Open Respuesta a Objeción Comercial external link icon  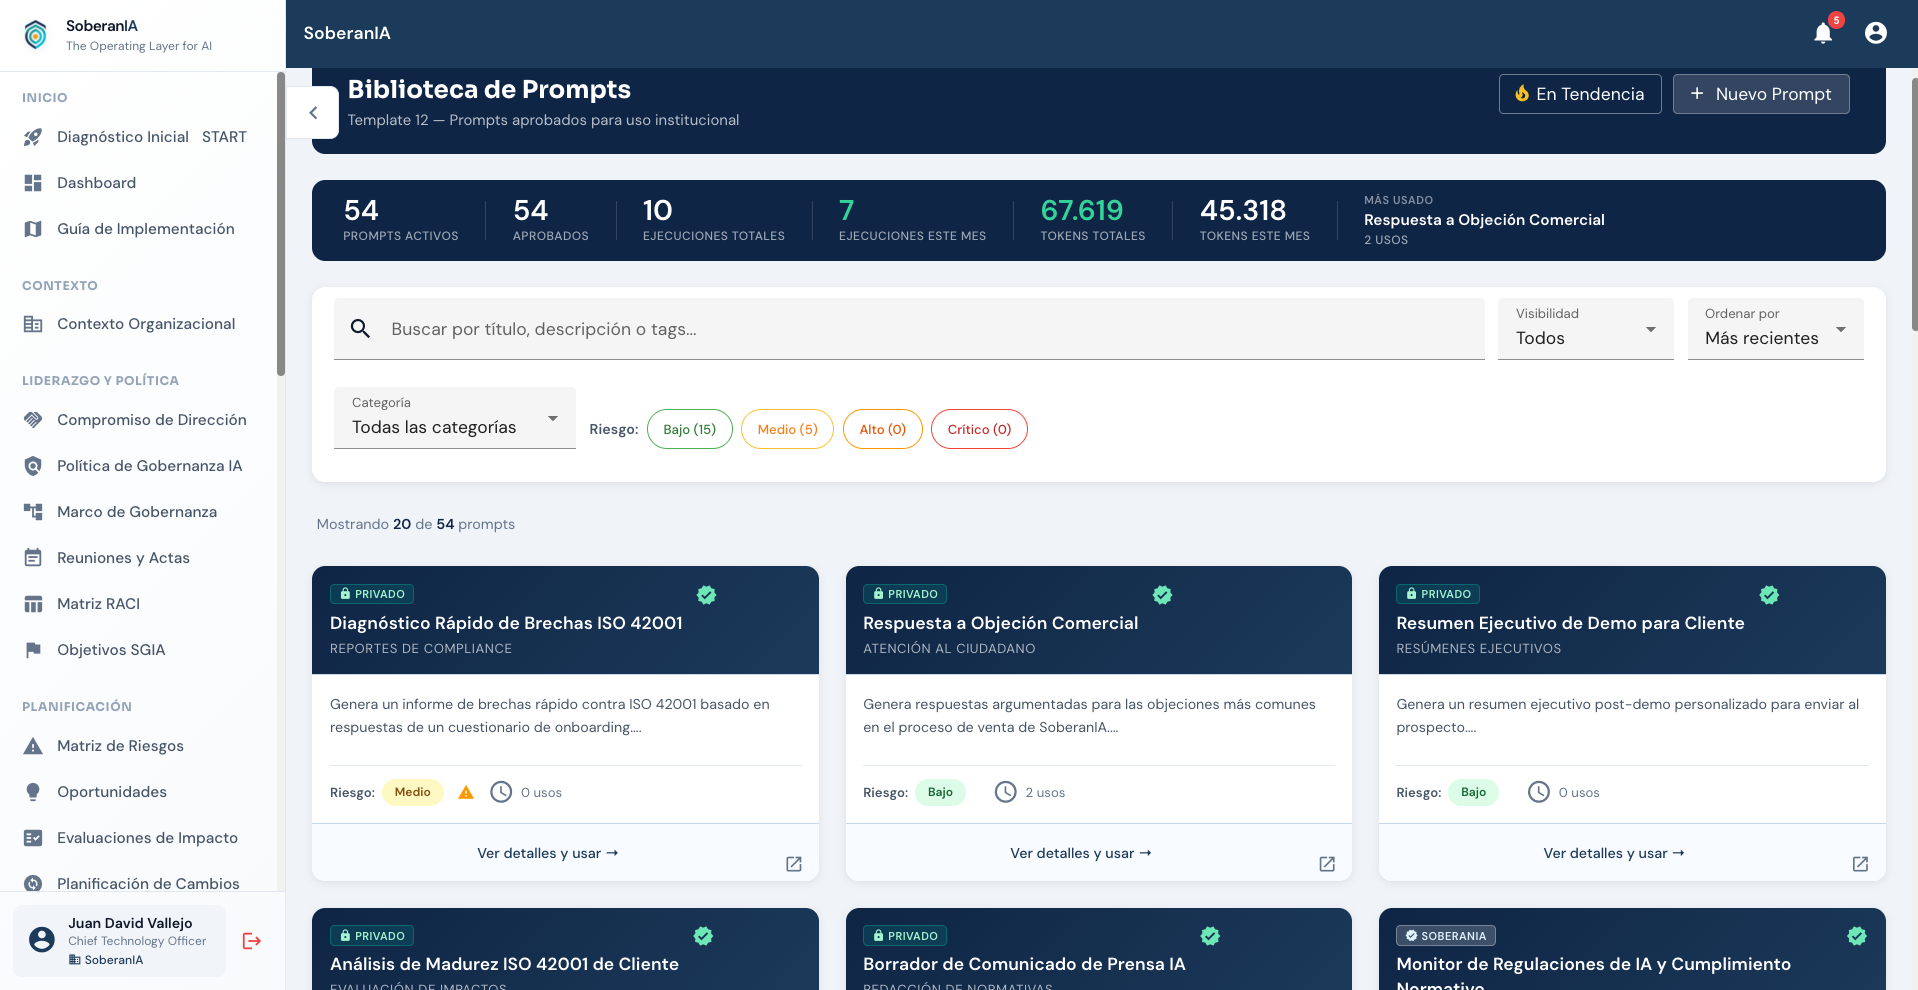coord(1327,864)
